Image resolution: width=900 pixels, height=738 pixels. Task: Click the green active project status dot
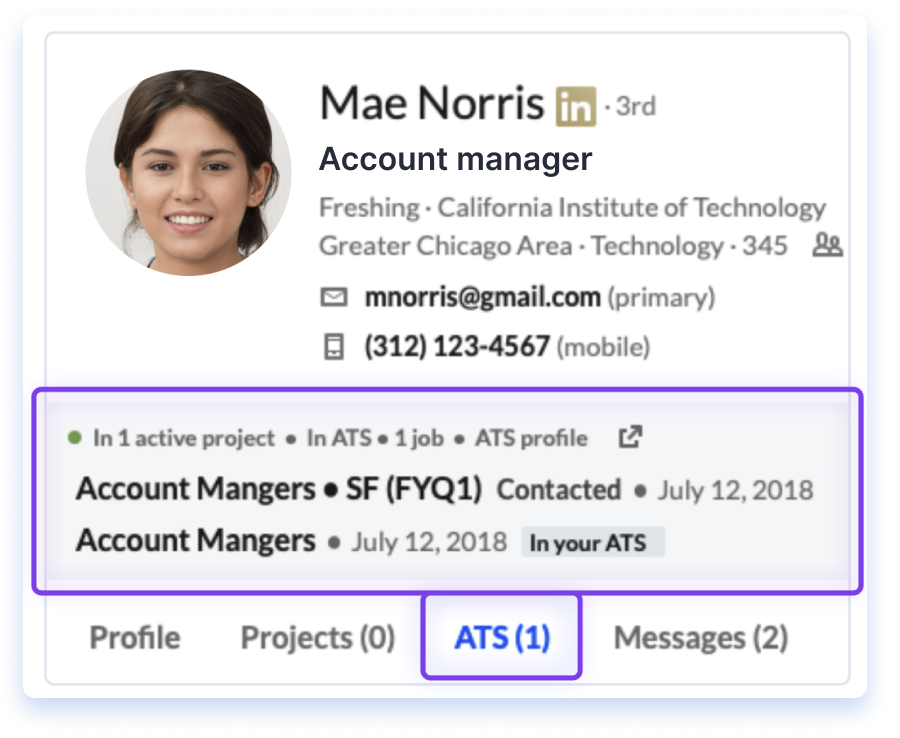coord(75,438)
